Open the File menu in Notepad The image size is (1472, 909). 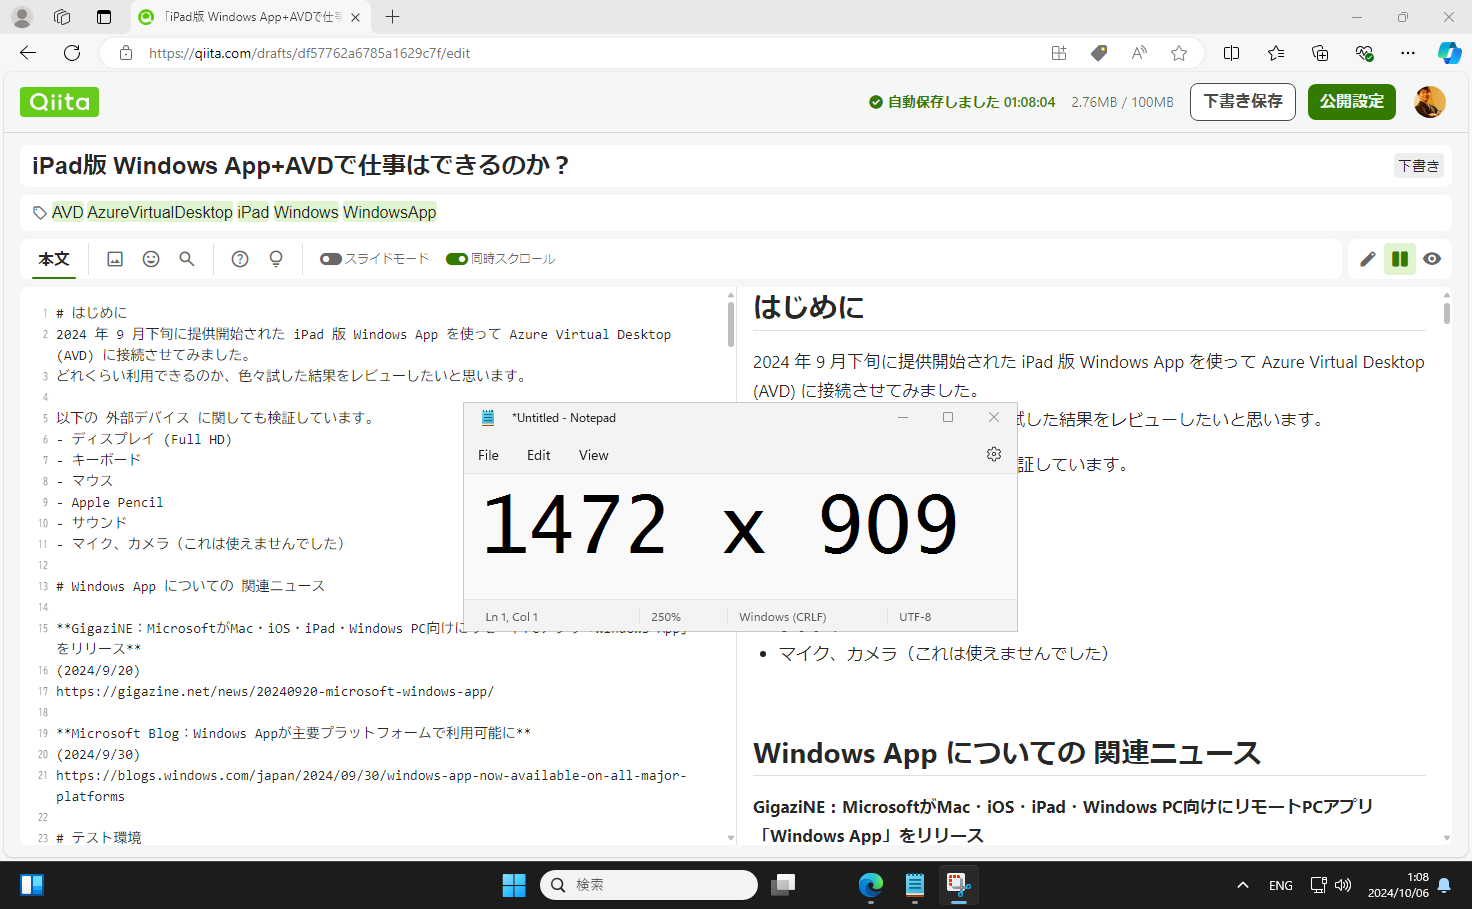coord(488,455)
